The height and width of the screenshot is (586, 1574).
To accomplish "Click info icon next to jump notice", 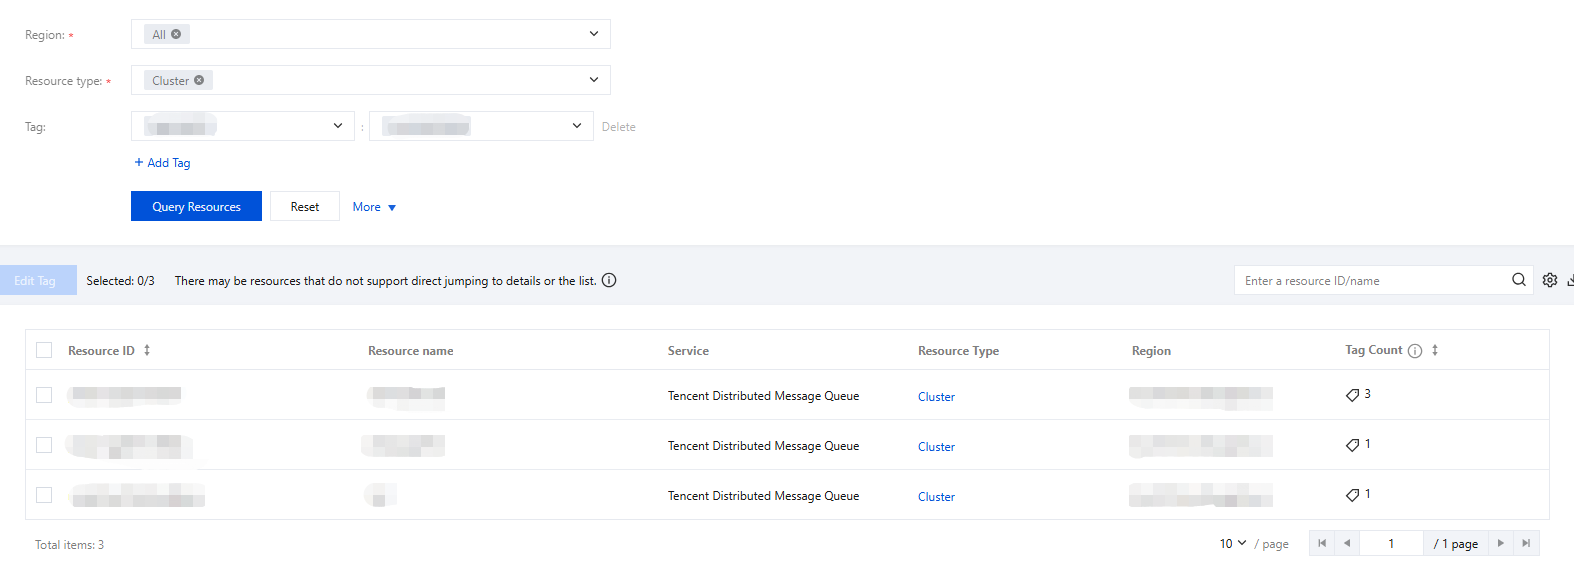I will (609, 280).
